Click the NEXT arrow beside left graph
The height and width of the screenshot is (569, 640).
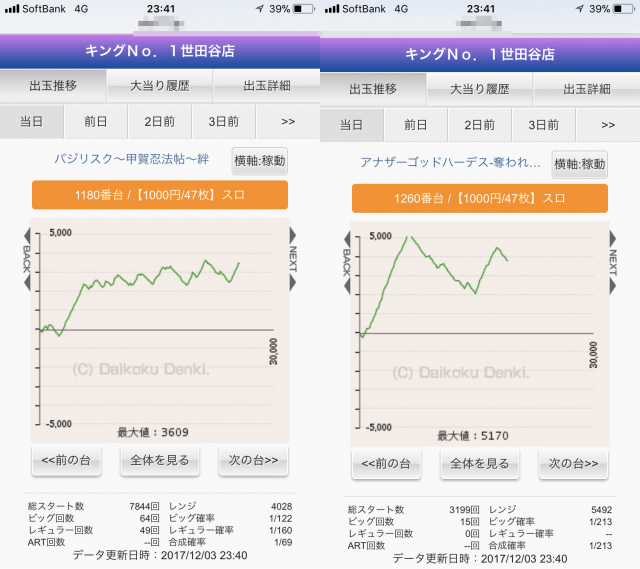pyautogui.click(x=292, y=262)
